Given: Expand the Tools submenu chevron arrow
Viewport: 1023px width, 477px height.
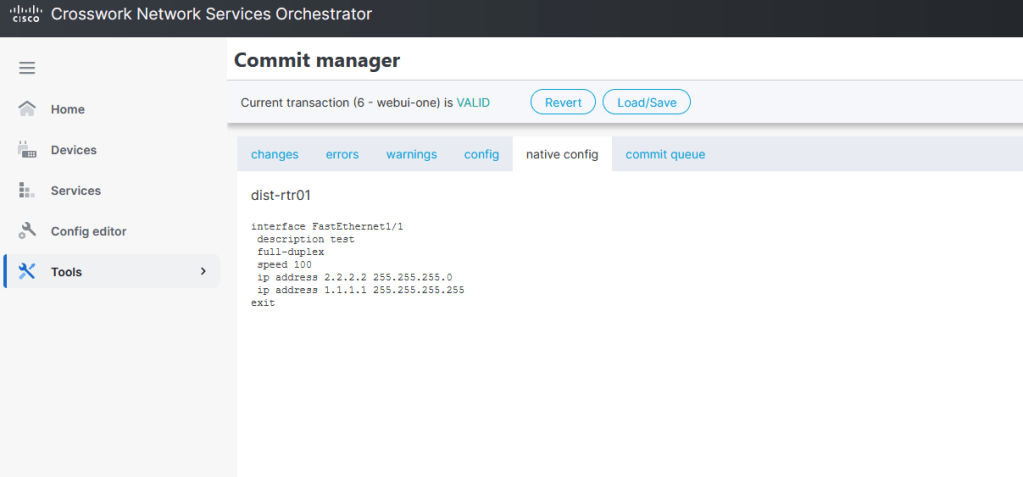Looking at the screenshot, I should pos(203,271).
